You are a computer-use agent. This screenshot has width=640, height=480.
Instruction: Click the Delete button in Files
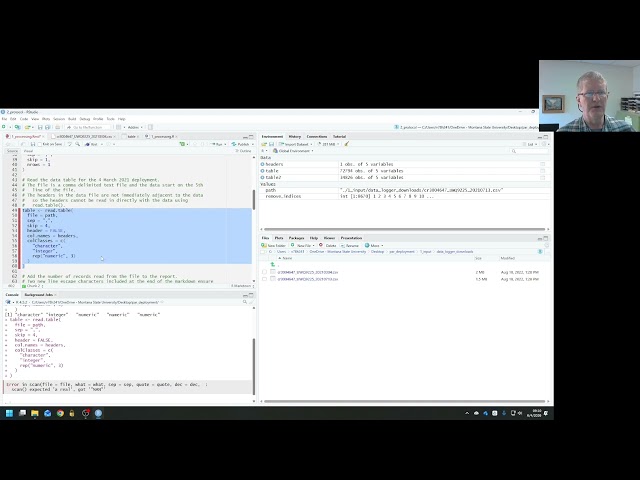point(328,246)
